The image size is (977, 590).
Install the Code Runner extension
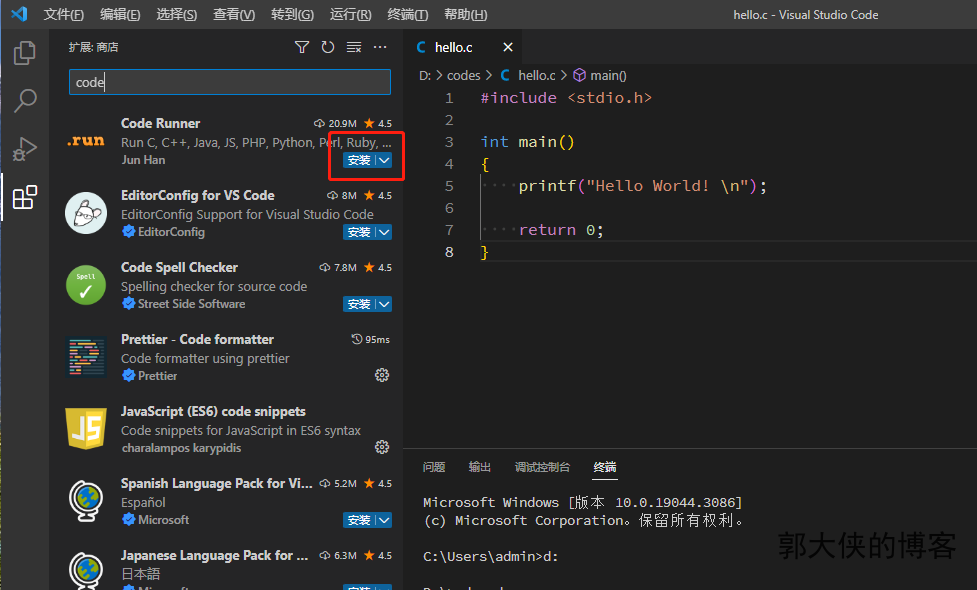click(359, 160)
